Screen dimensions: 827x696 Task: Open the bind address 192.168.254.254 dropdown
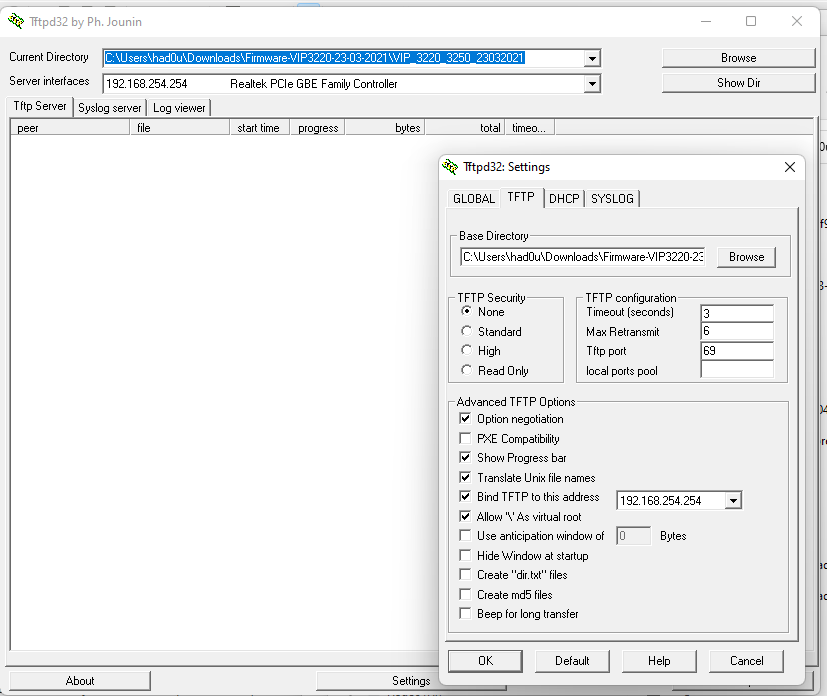tap(733, 500)
